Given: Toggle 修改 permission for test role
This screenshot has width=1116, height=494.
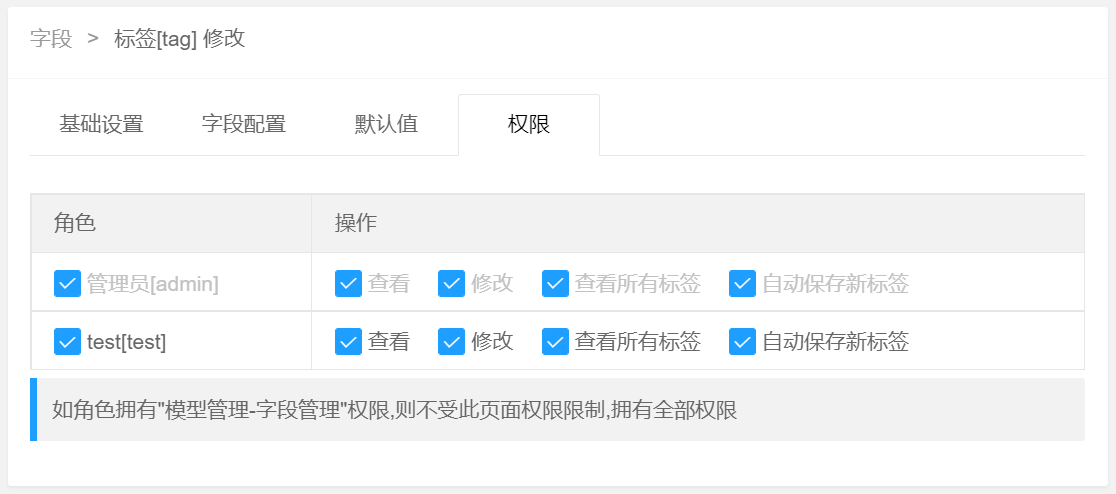Looking at the screenshot, I should [451, 342].
